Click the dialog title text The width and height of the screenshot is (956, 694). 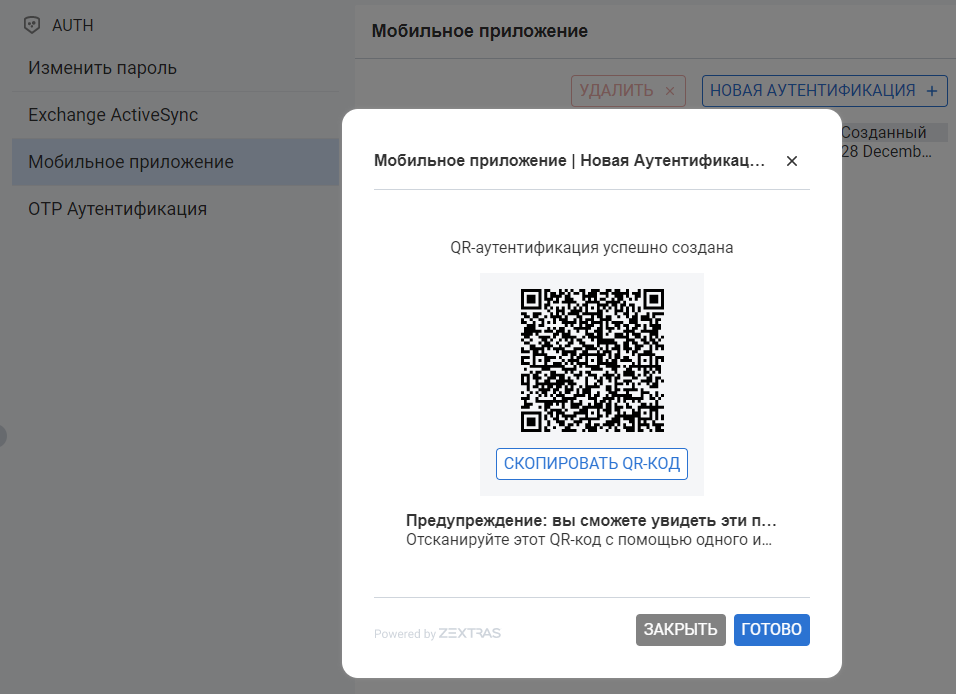[x=569, y=160]
